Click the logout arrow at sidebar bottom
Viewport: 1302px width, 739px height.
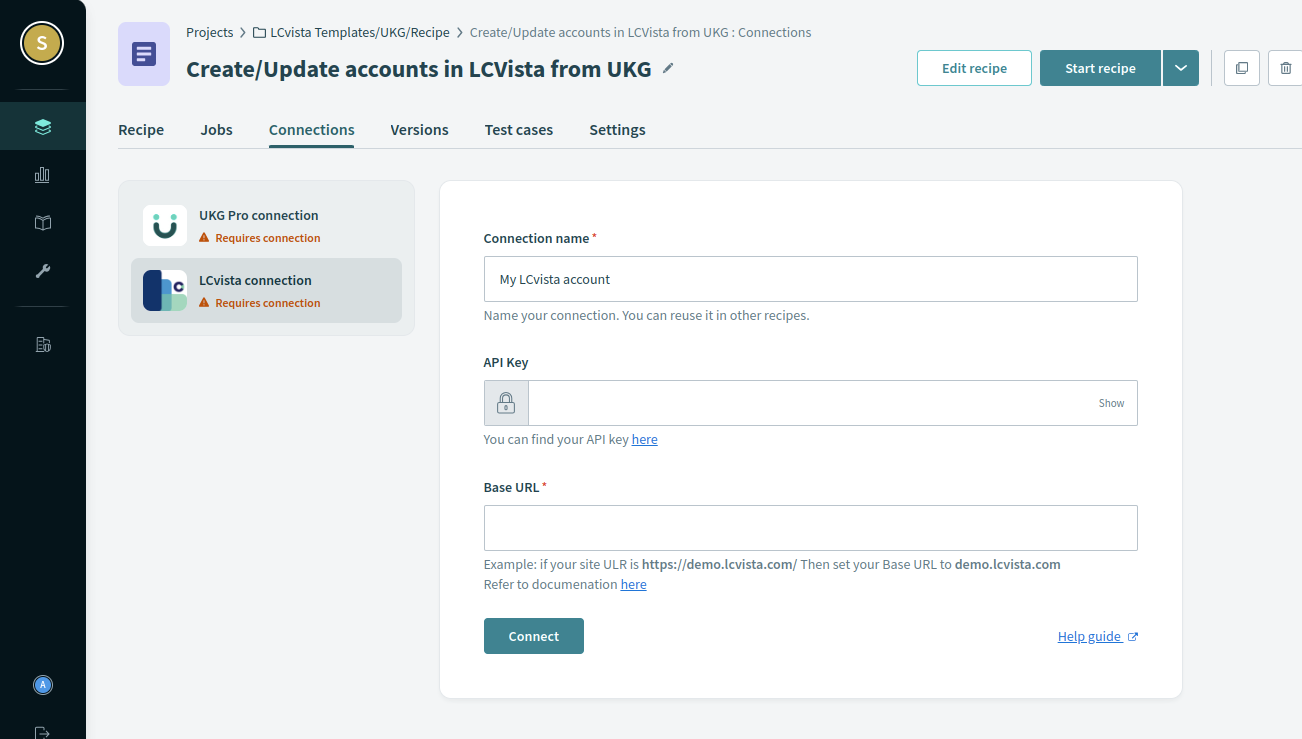(x=42, y=731)
